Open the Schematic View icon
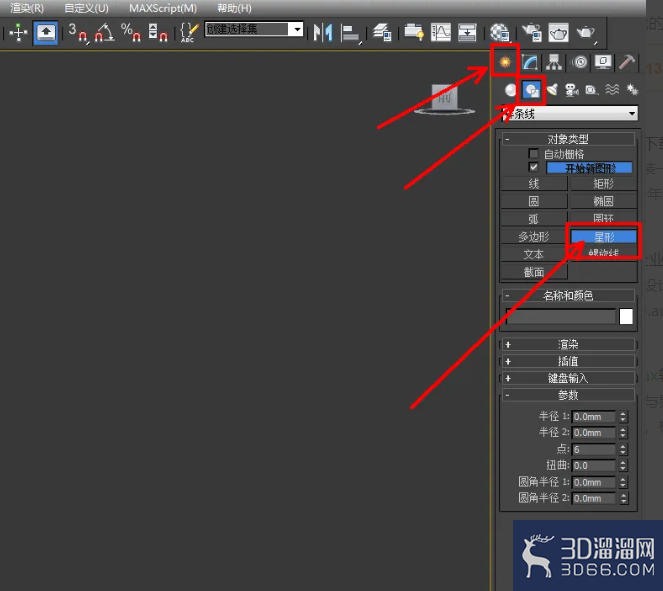Viewport: 663px width, 591px height. click(467, 32)
